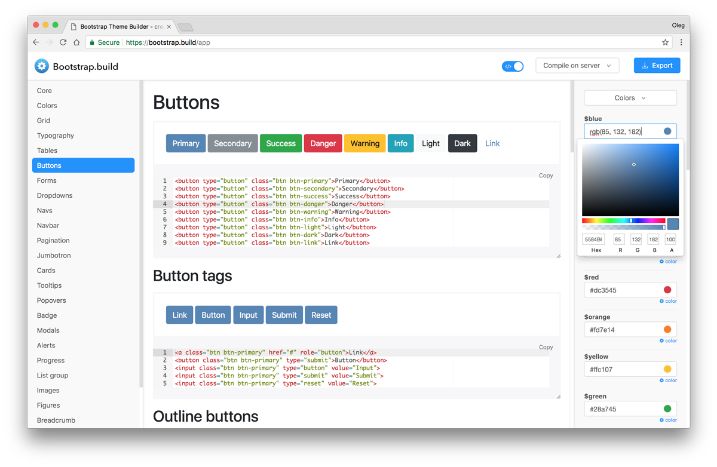717x467 pixels.
Task: Open the Chrome three-dot menu
Action: pos(681,42)
